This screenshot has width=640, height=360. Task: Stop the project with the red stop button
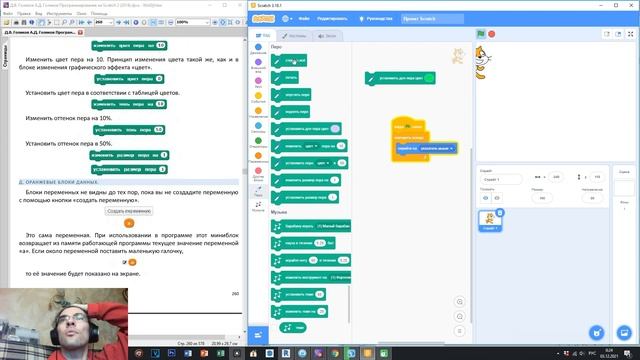tap(492, 34)
